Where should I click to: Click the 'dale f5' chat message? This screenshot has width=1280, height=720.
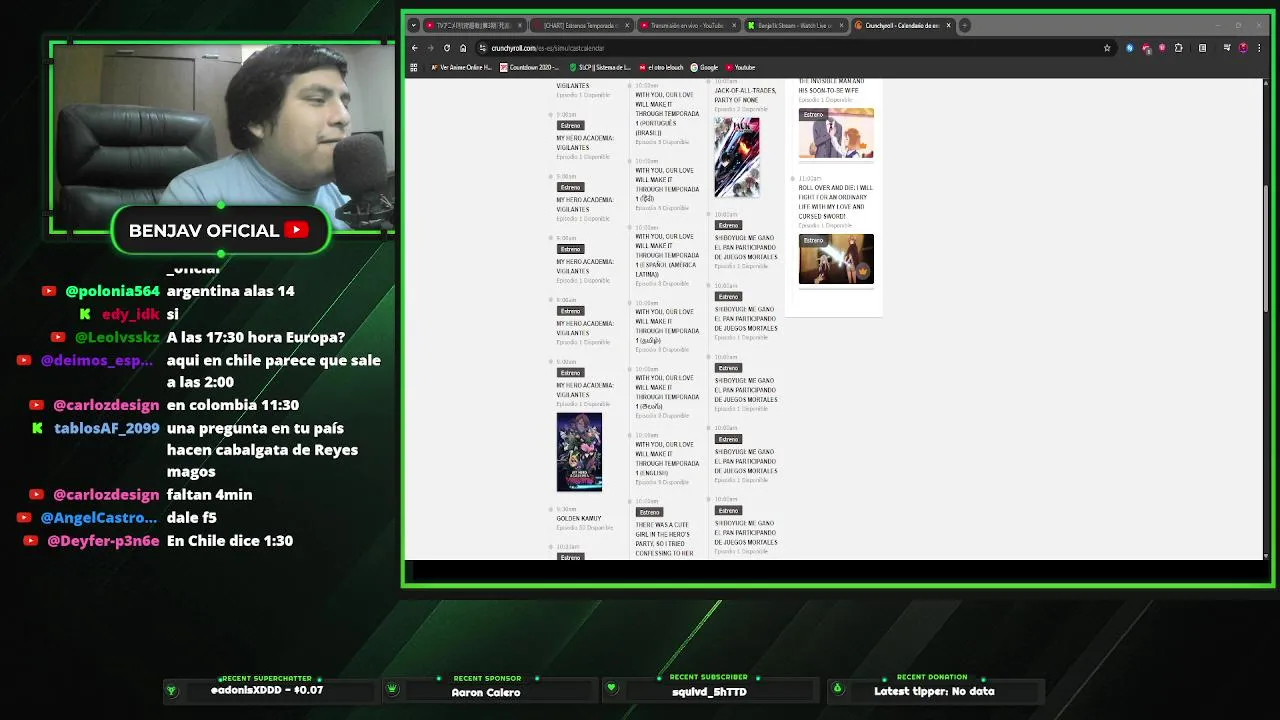tap(192, 518)
